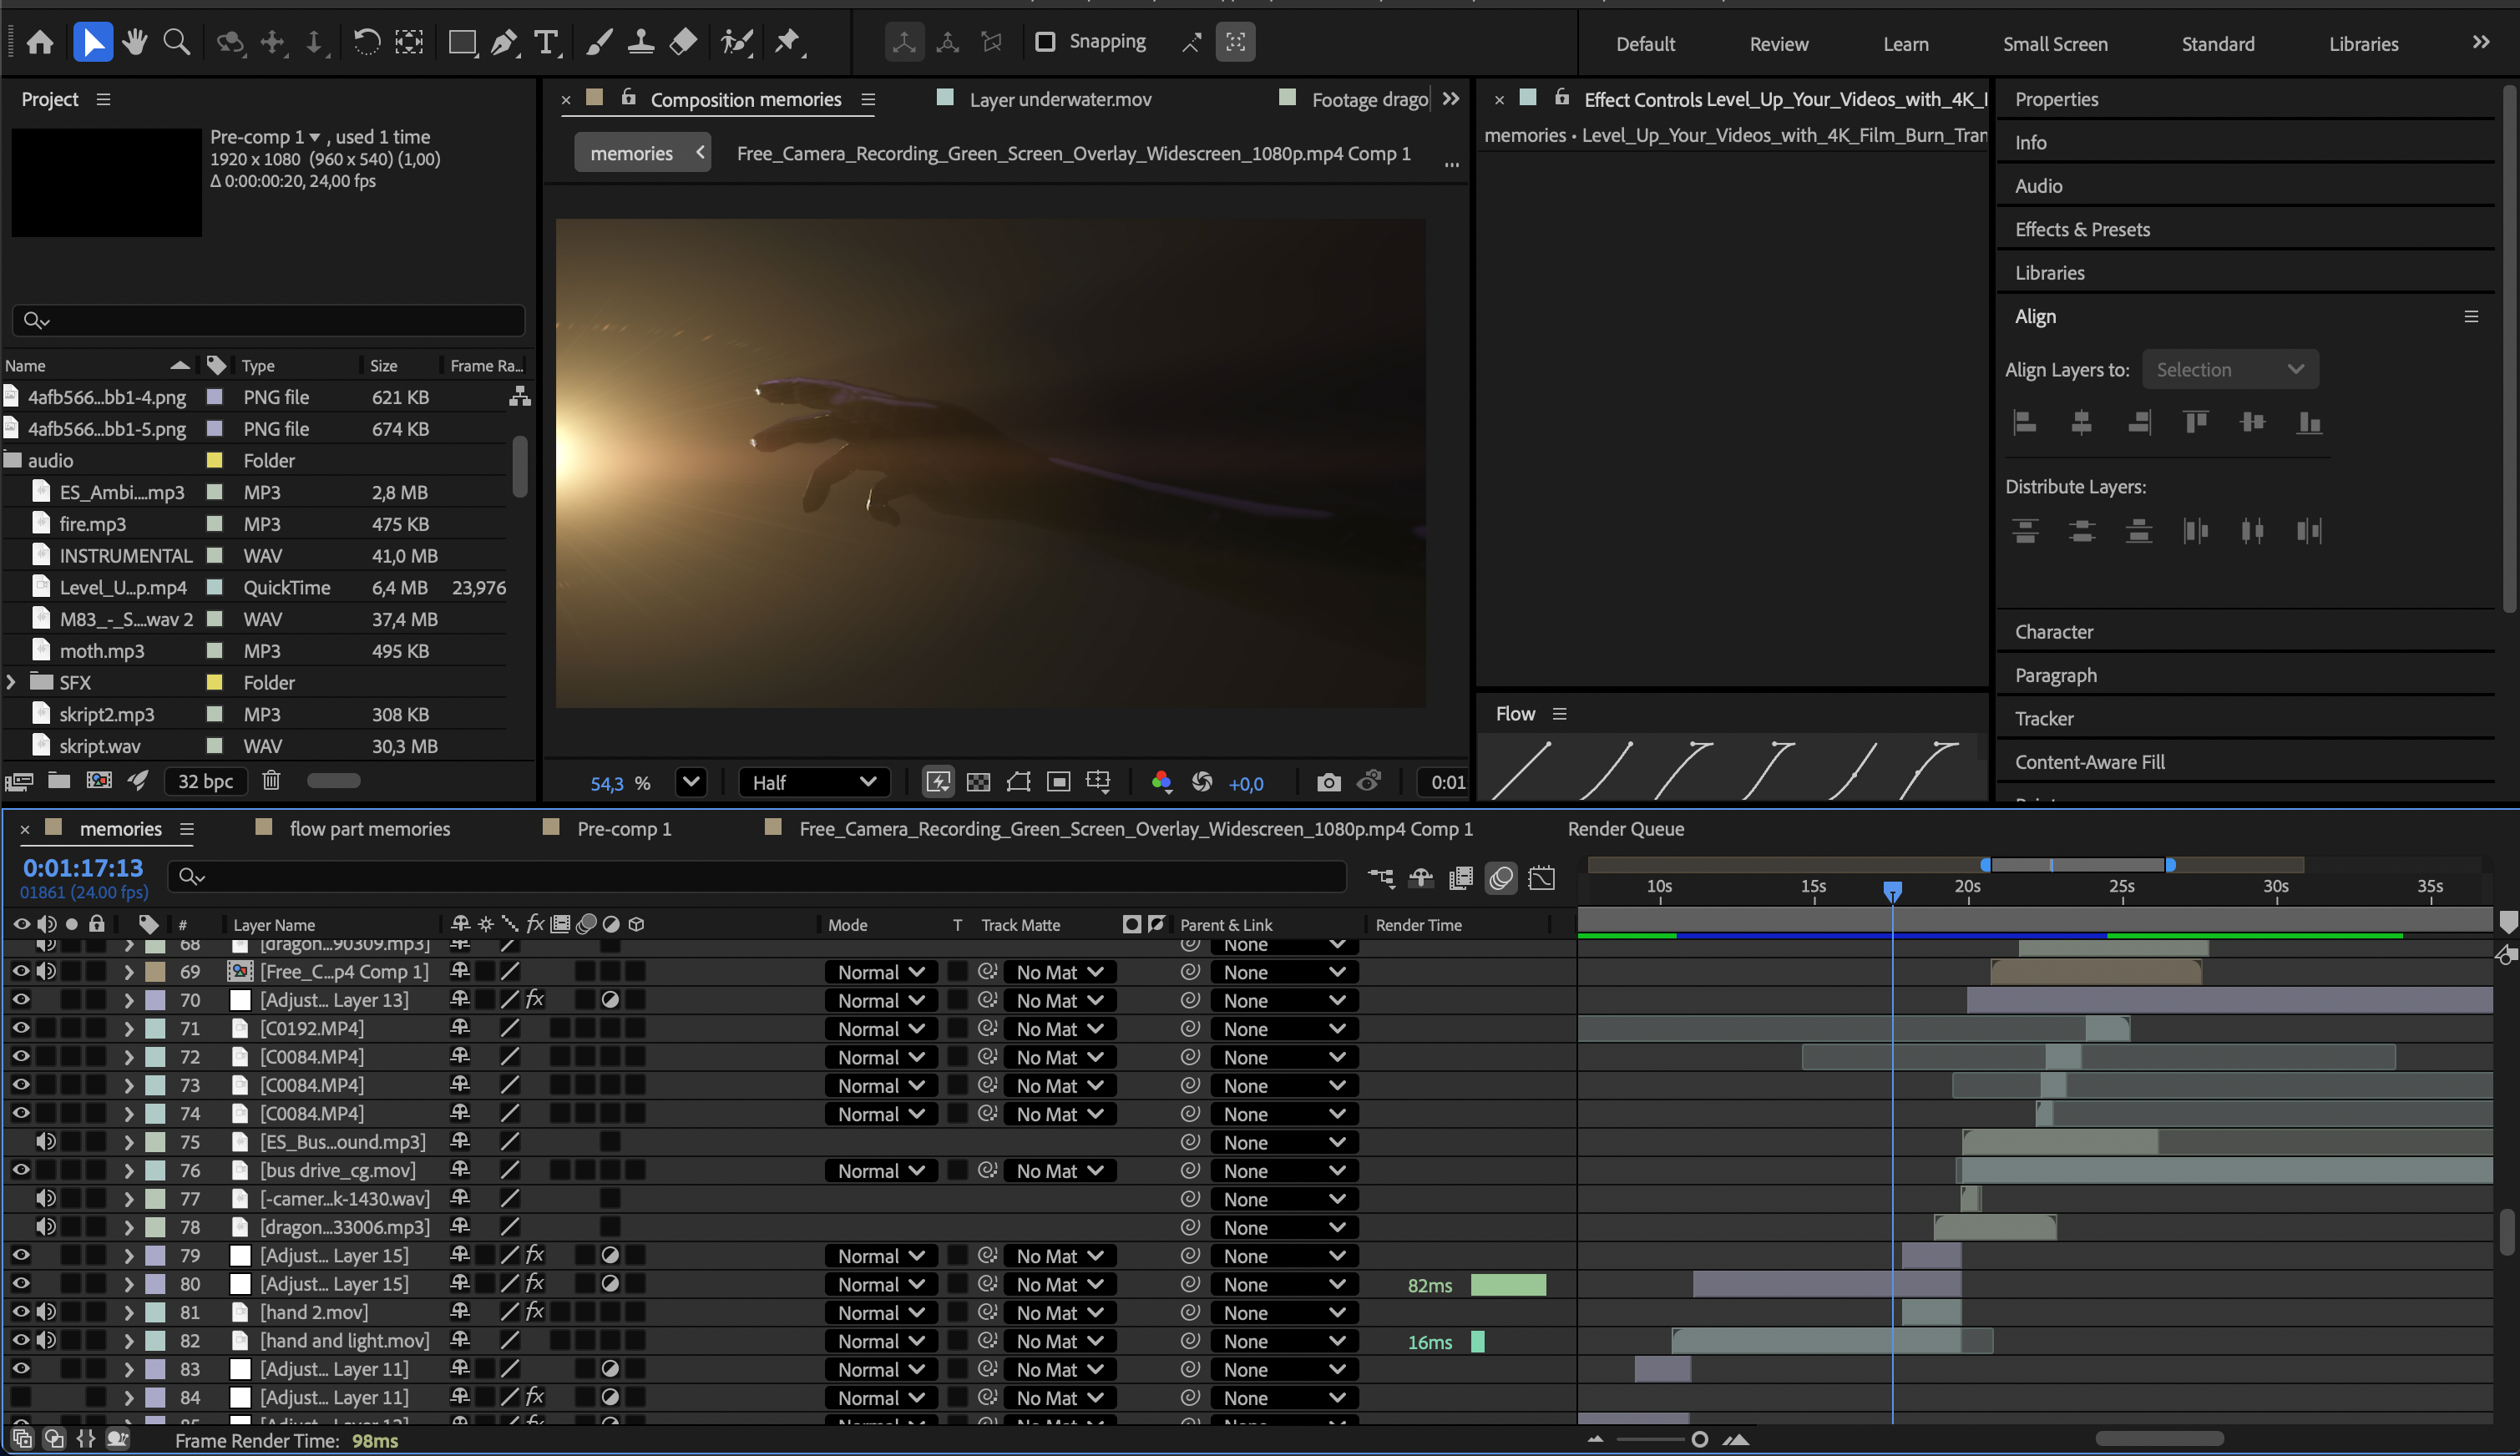The width and height of the screenshot is (2520, 1456).
Task: Click the 32 bpc color depth button
Action: click(x=205, y=781)
